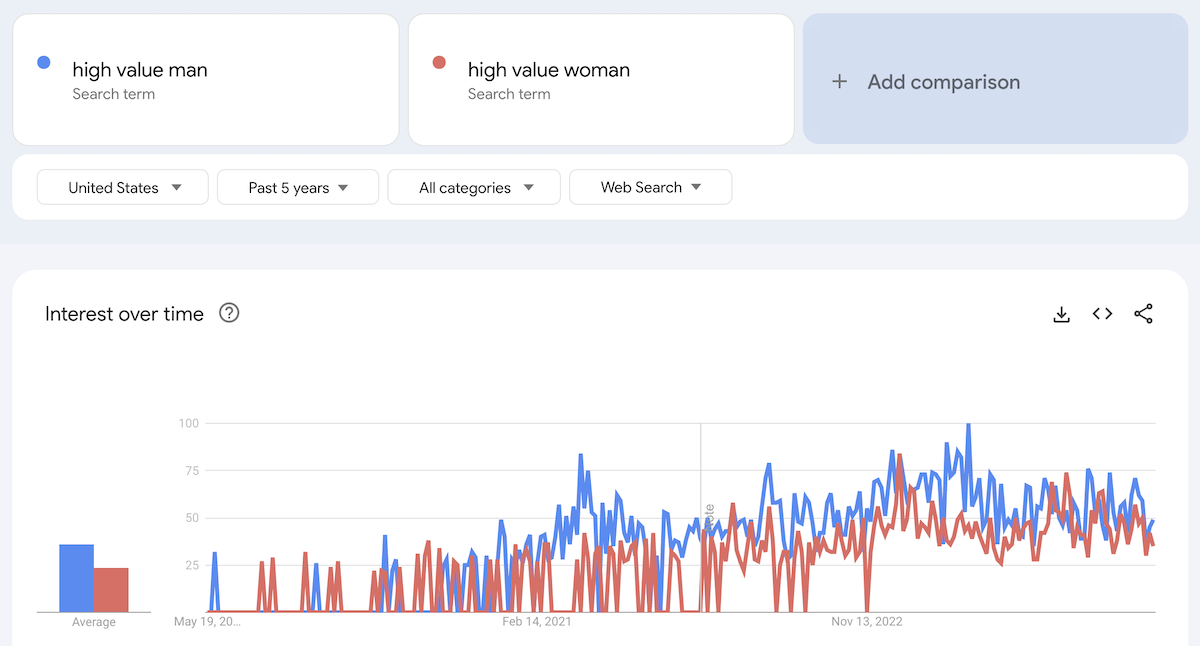Click the blue dot beside high value man

pos(43,63)
